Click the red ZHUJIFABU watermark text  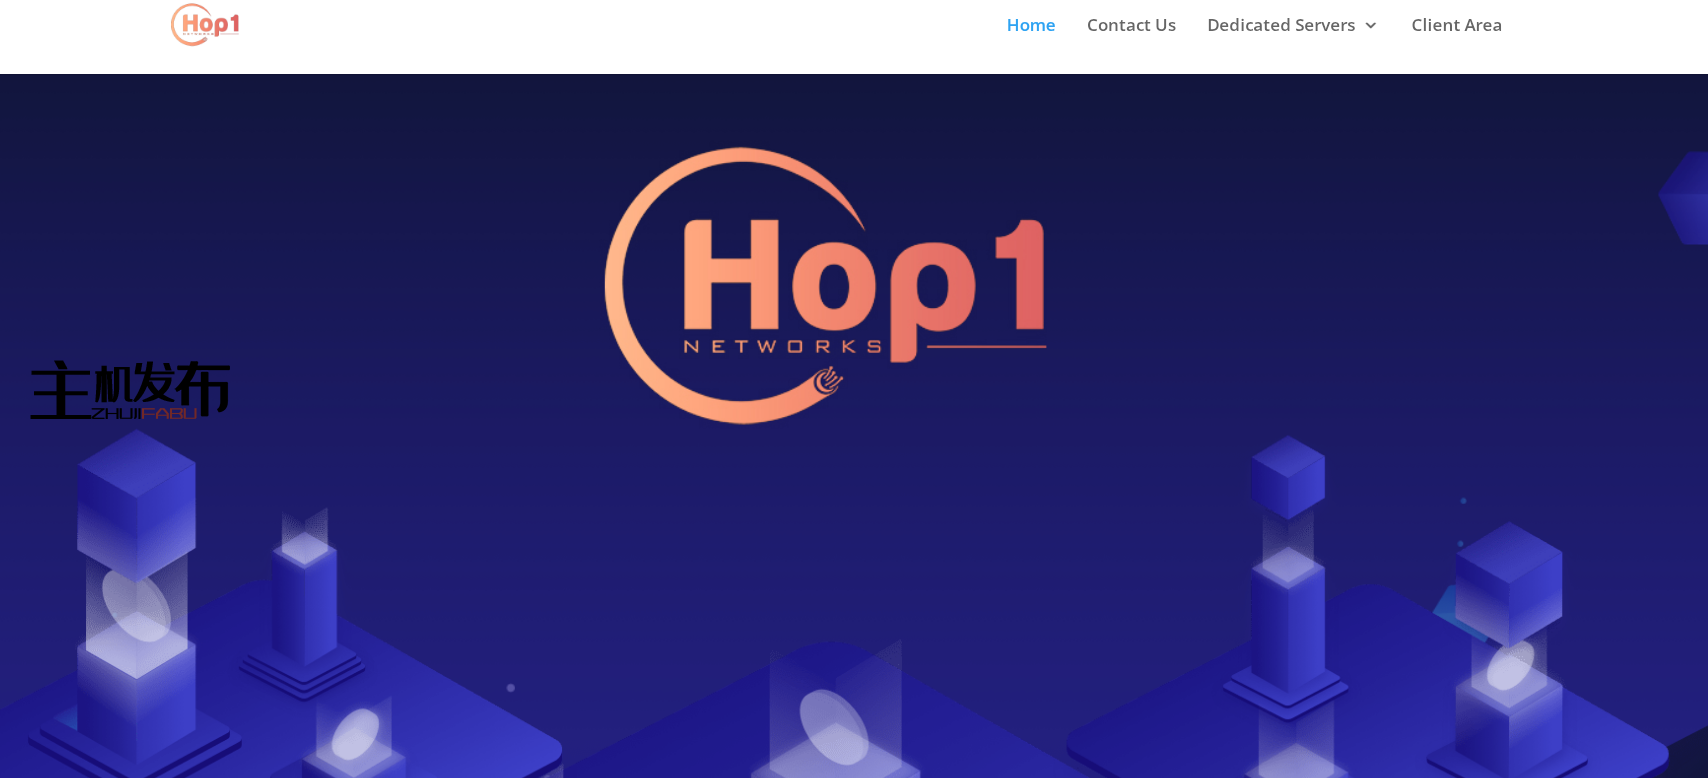[145, 413]
